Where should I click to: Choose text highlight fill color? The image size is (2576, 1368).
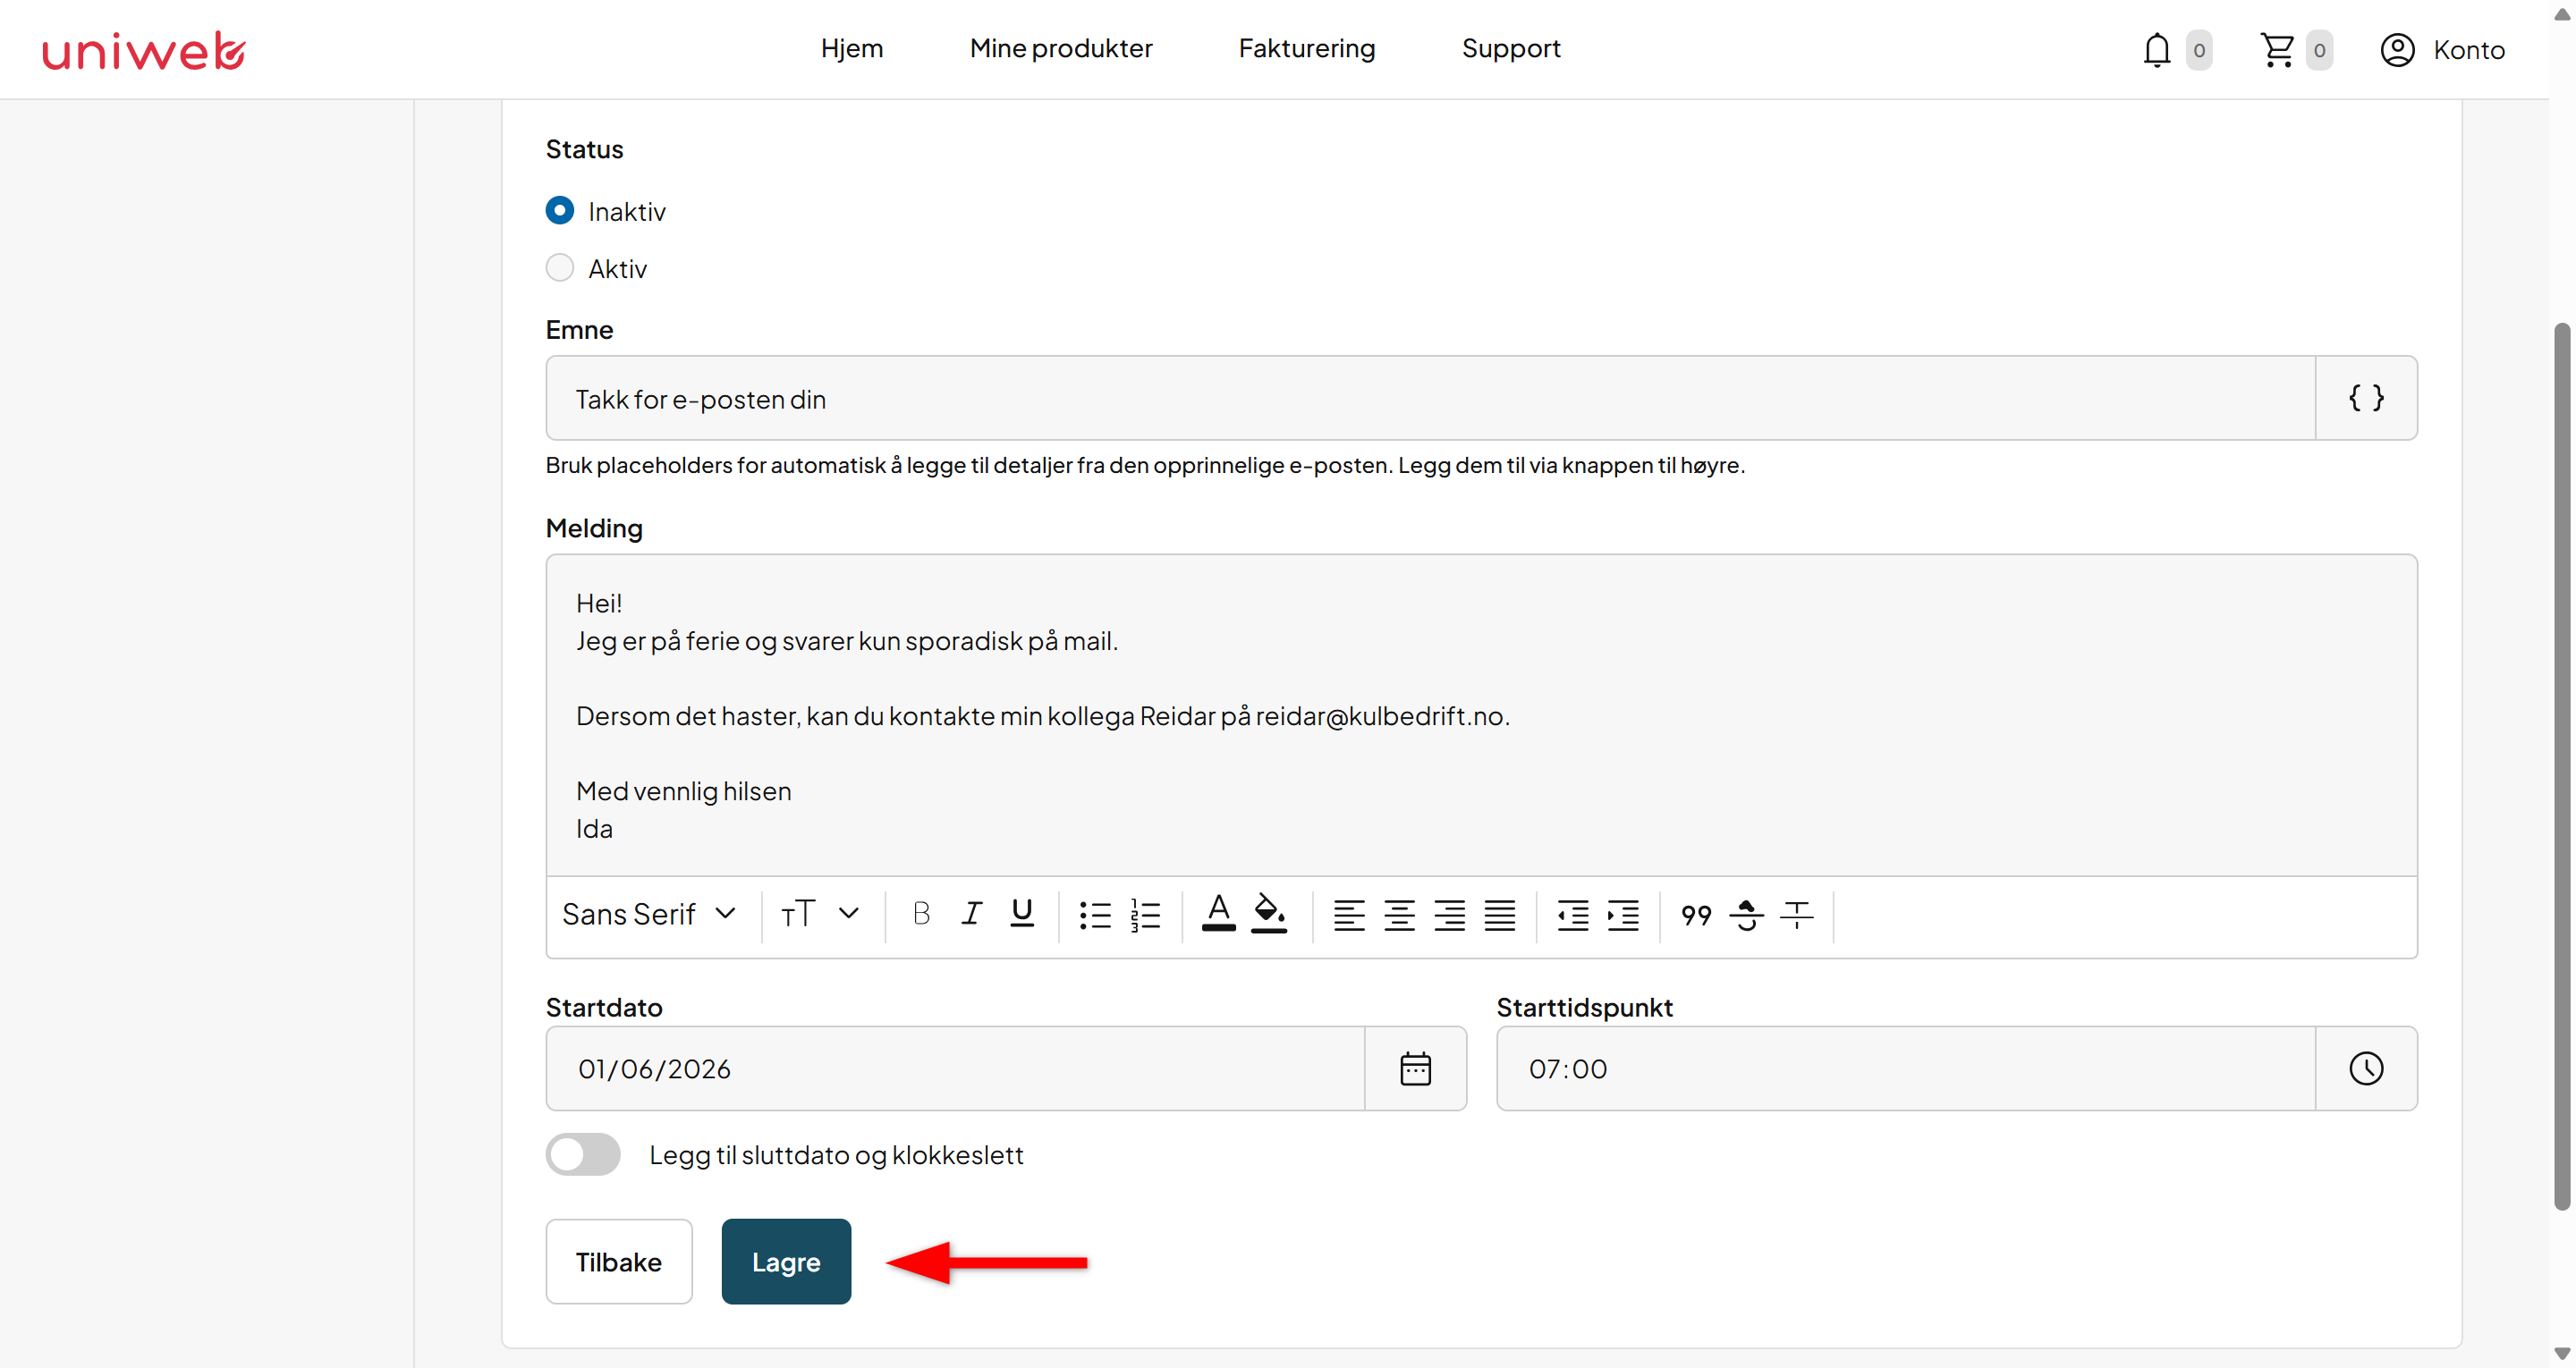click(x=1269, y=914)
